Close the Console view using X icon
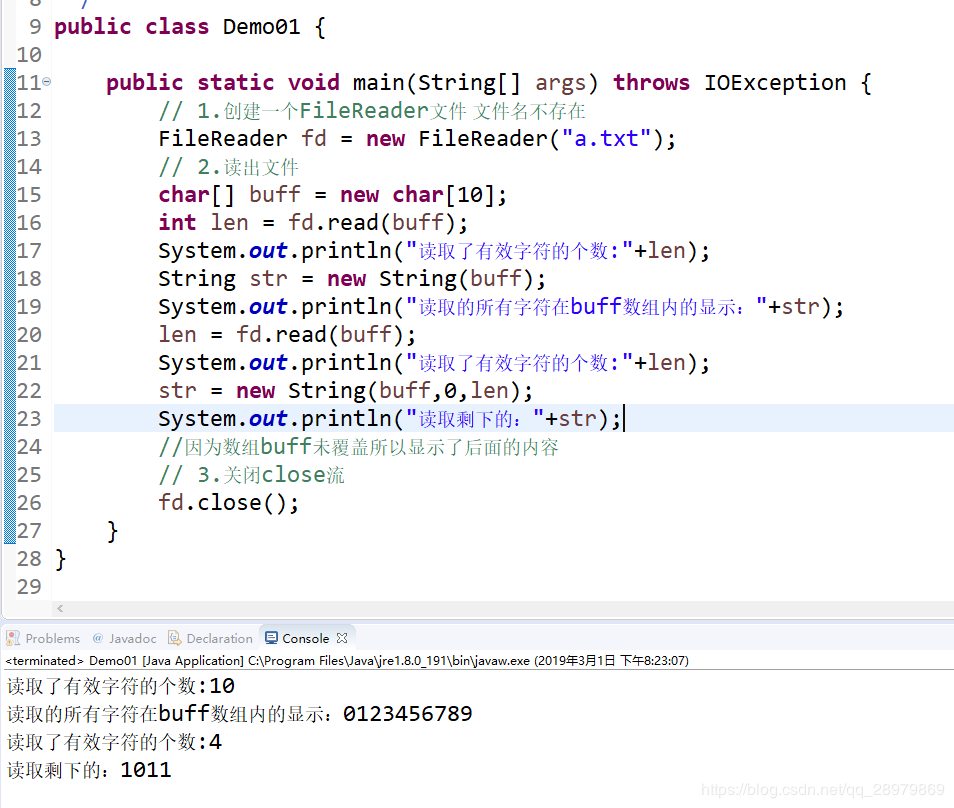The image size is (954, 808). point(342,638)
